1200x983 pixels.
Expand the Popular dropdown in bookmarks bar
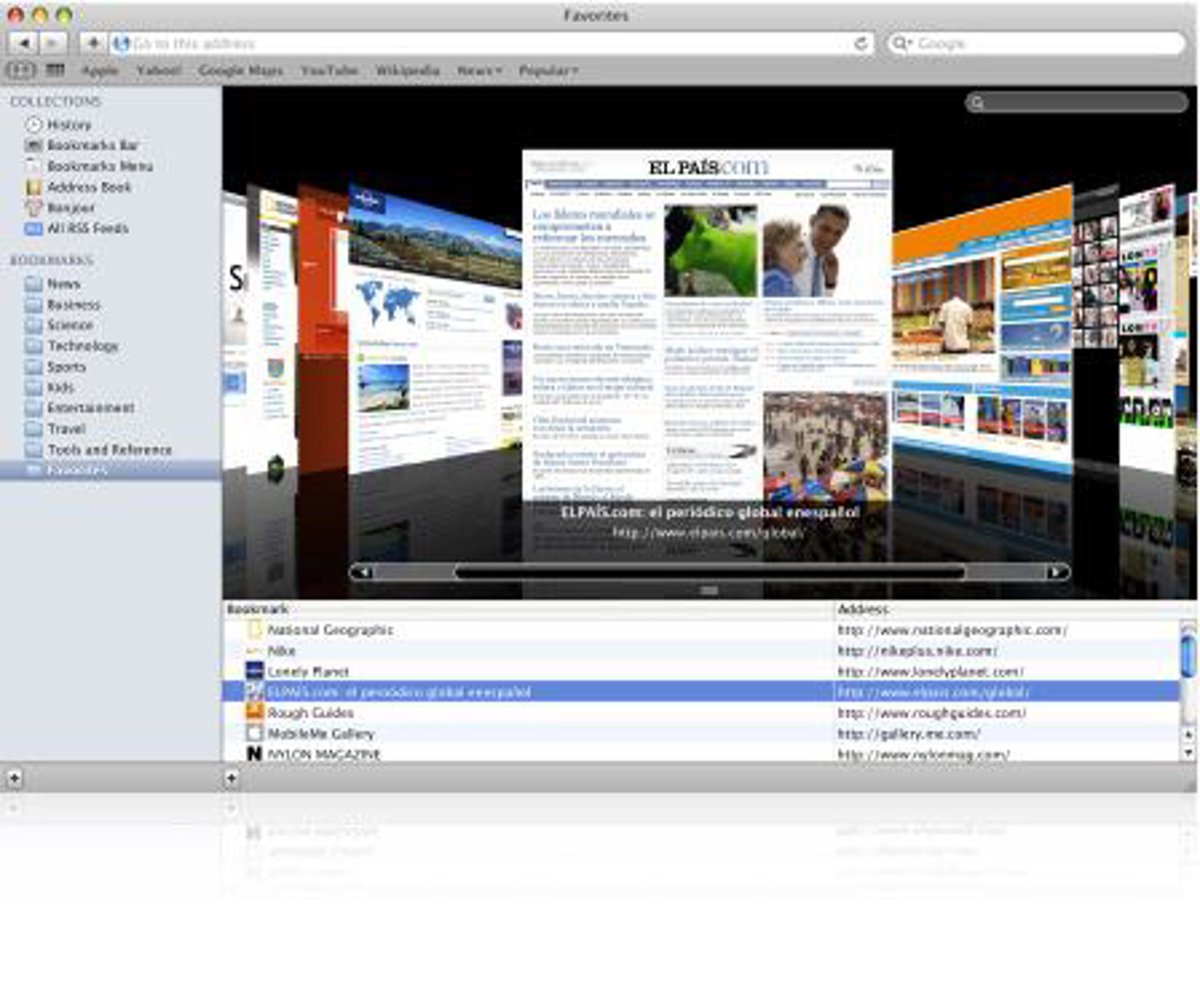548,71
